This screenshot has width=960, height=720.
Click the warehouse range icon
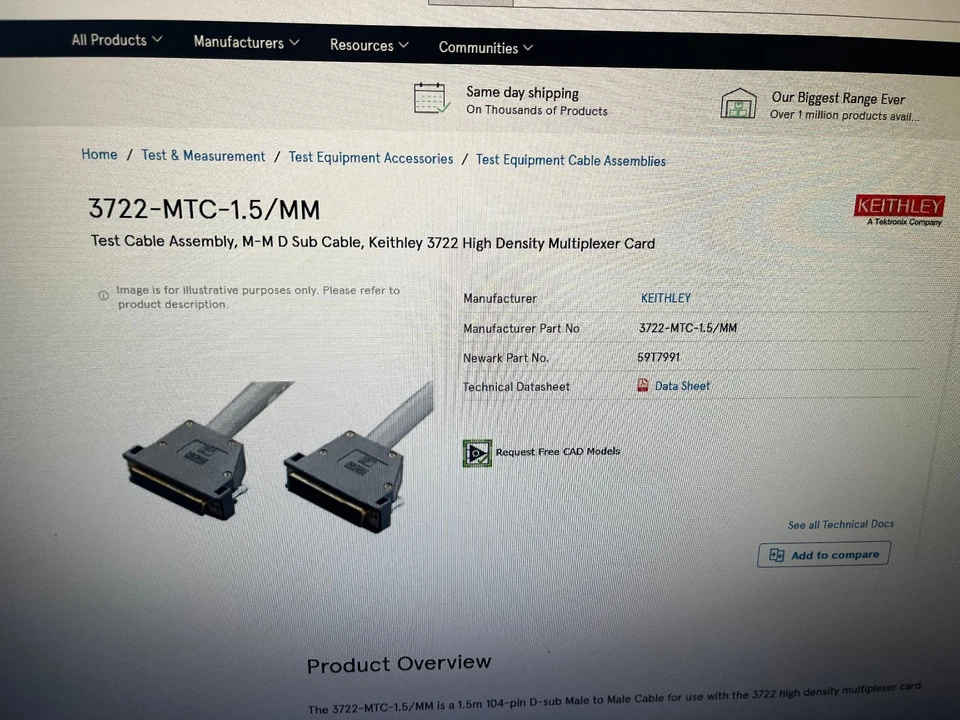[738, 103]
